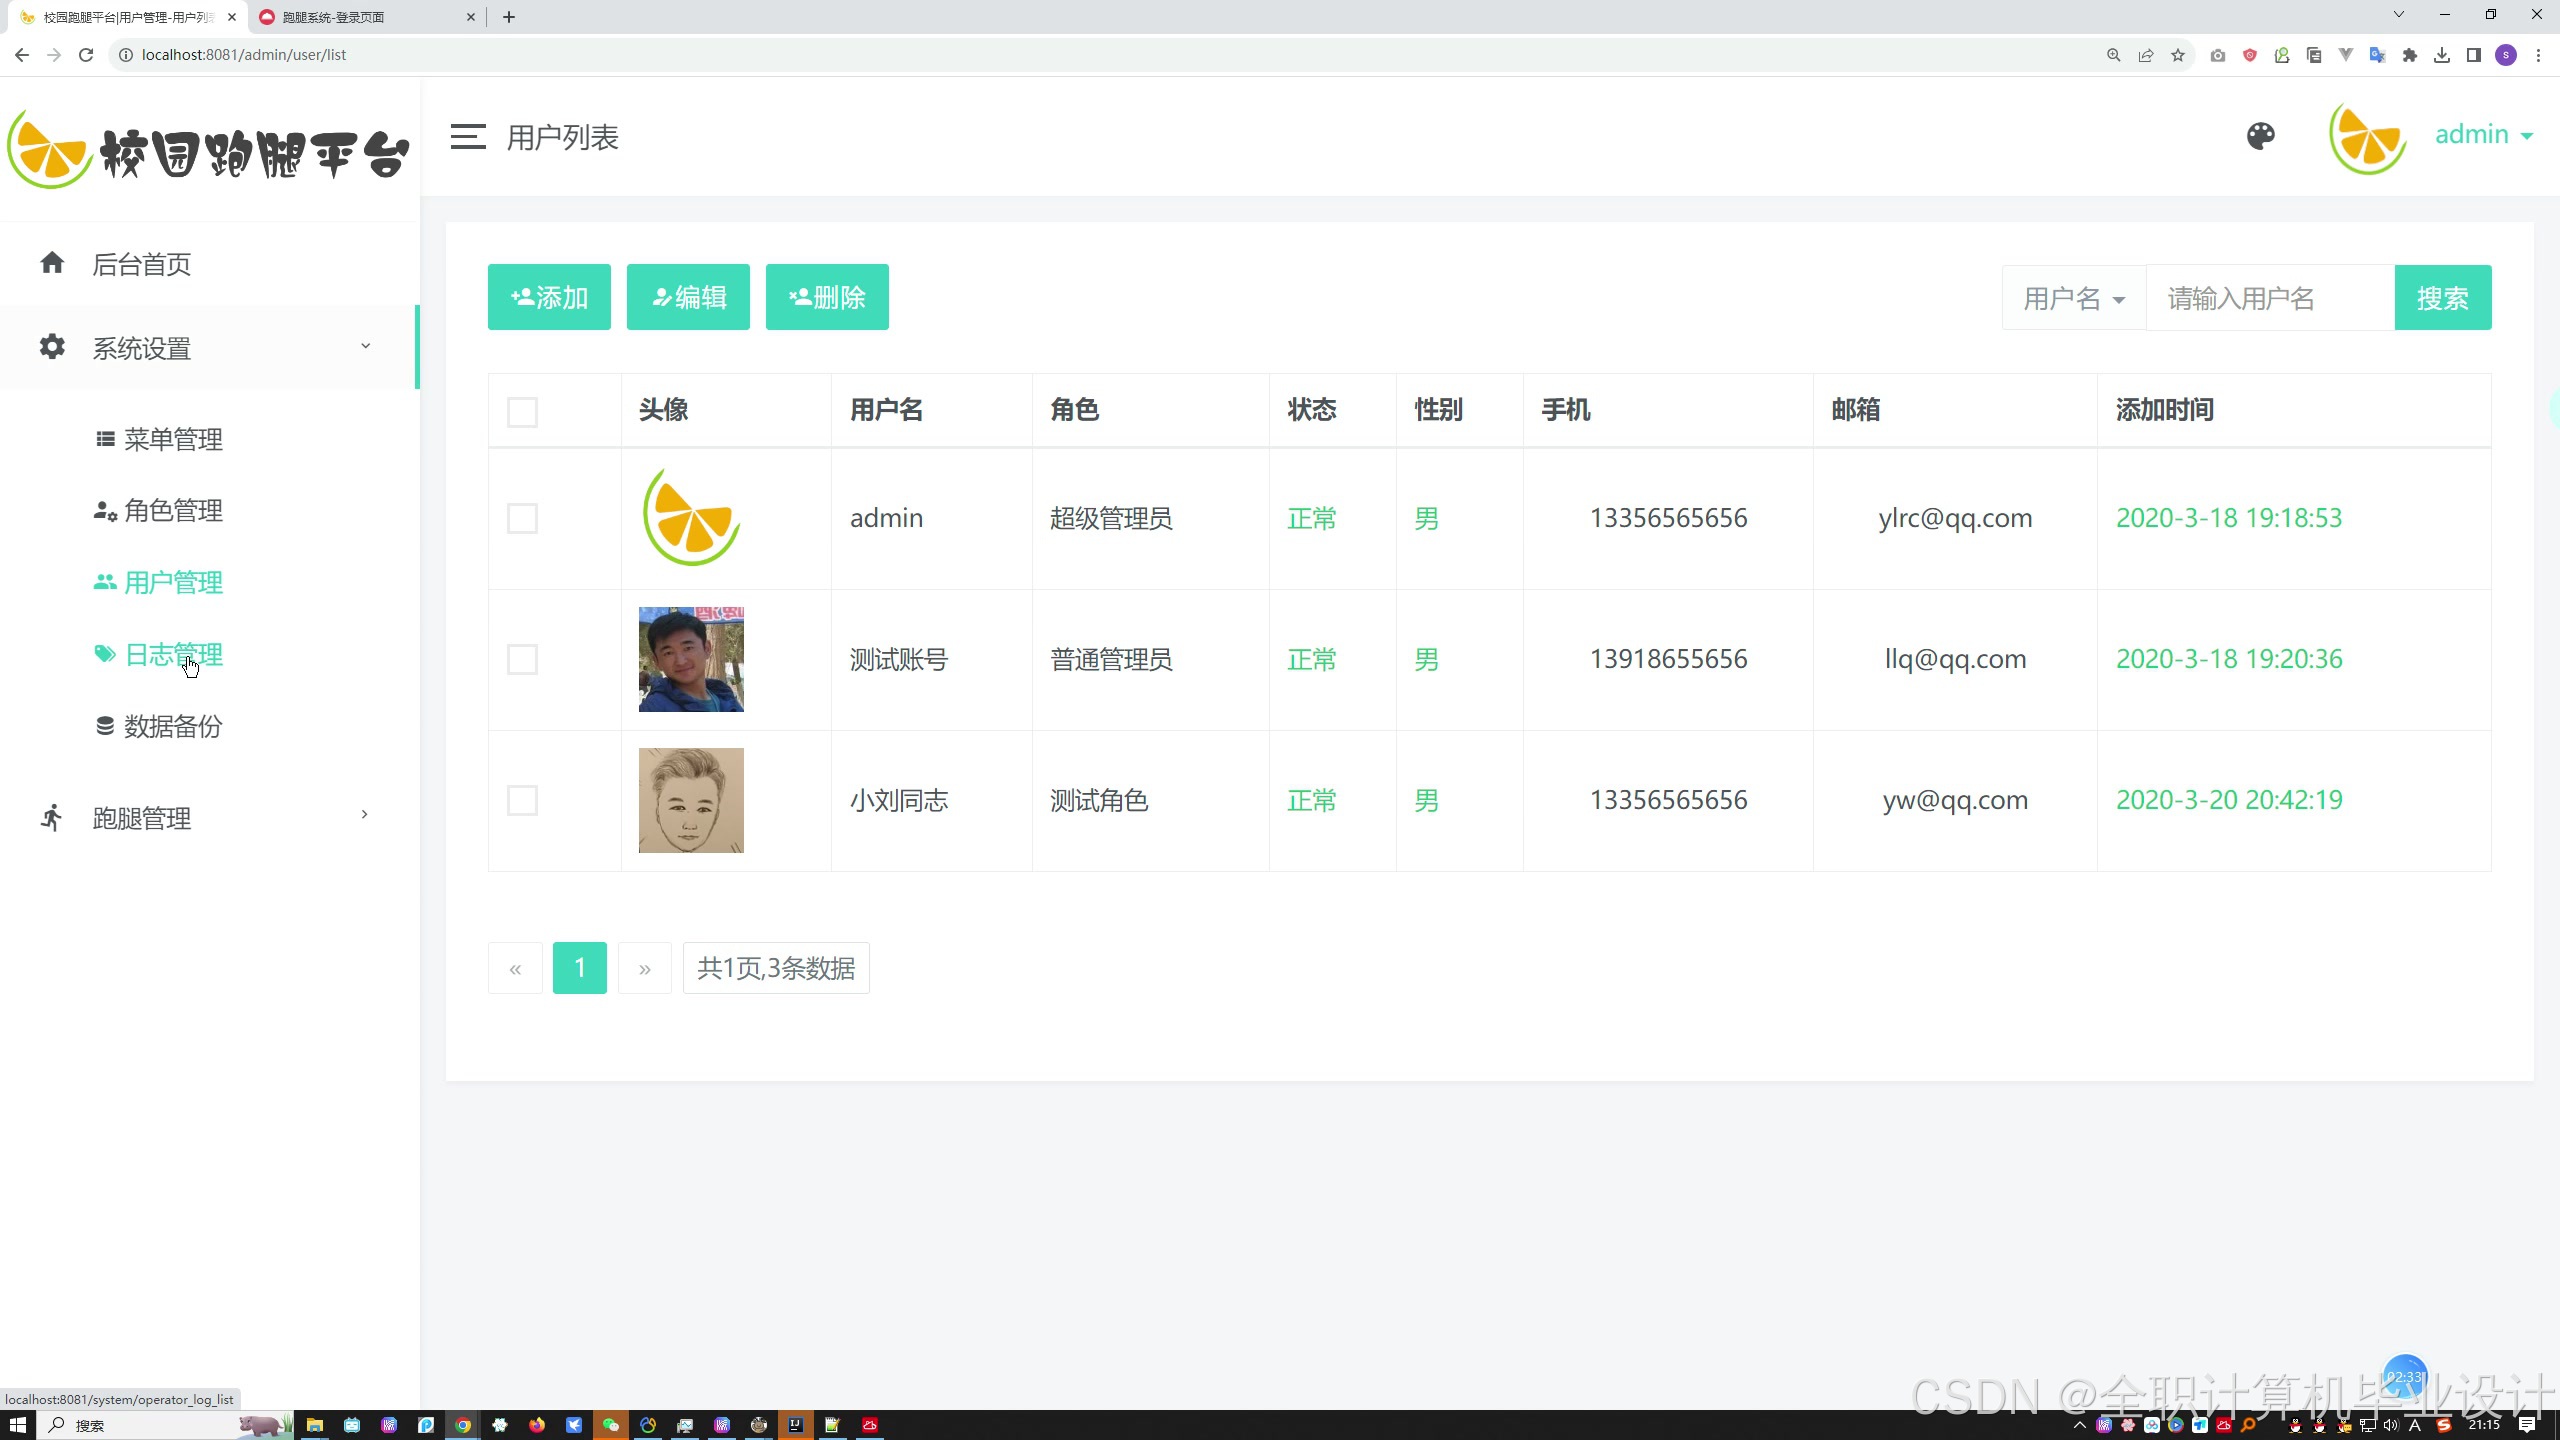Open 菜单管理 in the sidebar
The width and height of the screenshot is (2560, 1440).
coord(172,439)
